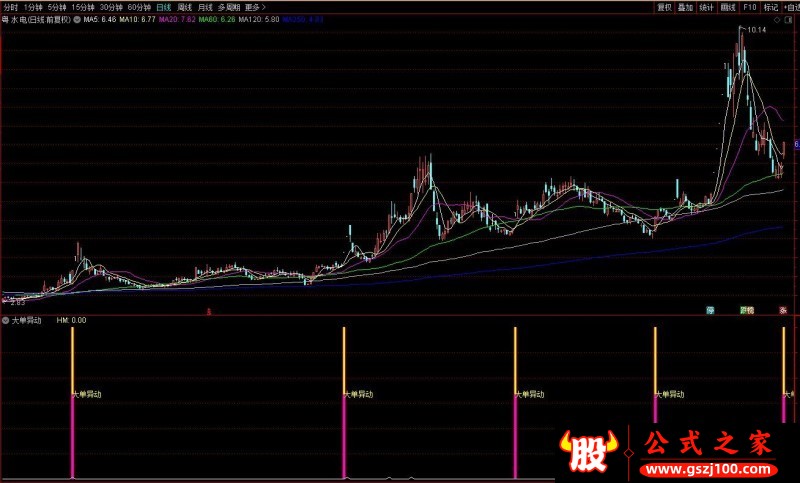Click the first 大单异动 signal bar
Viewport: 800px width, 483px height.
pos(72,403)
